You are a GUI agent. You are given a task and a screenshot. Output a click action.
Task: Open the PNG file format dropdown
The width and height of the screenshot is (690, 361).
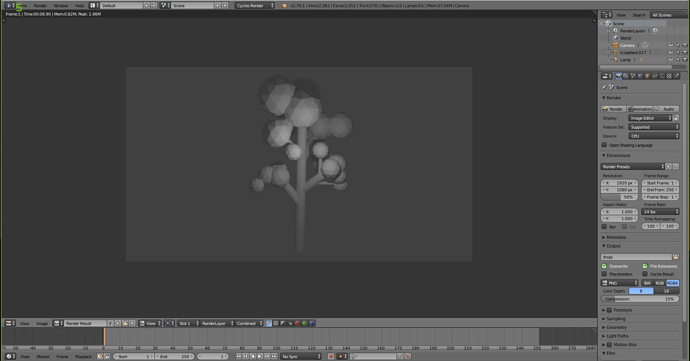[x=620, y=283]
